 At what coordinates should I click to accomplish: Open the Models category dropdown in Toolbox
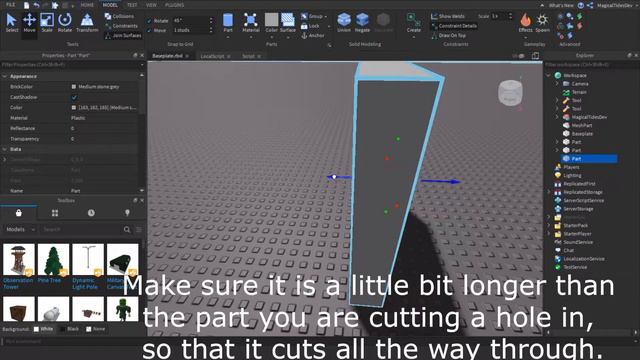pos(20,229)
